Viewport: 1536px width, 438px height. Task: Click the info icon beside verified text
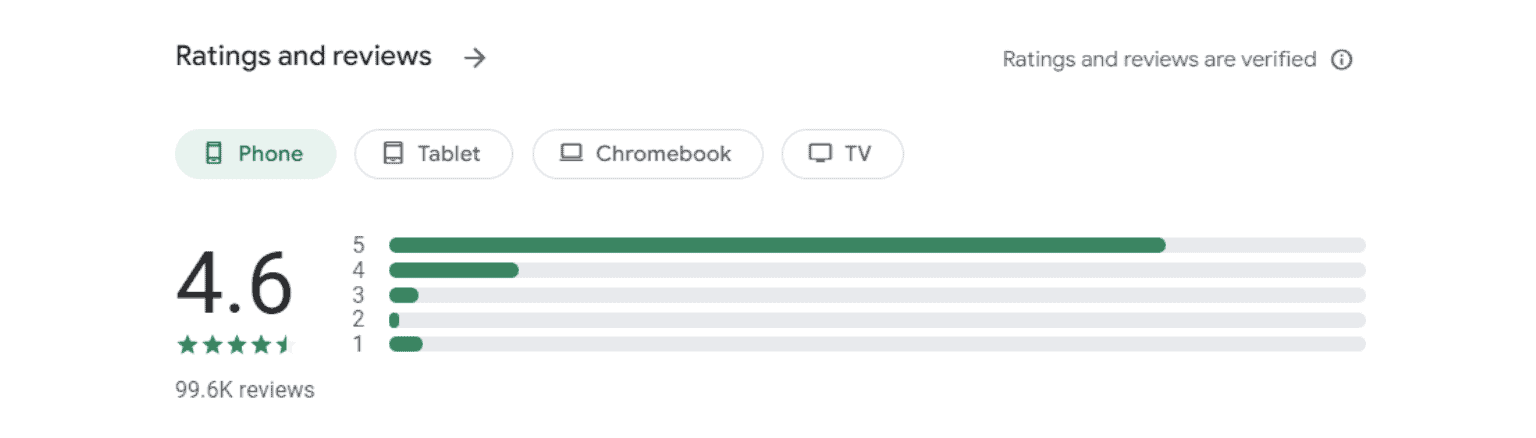1342,60
